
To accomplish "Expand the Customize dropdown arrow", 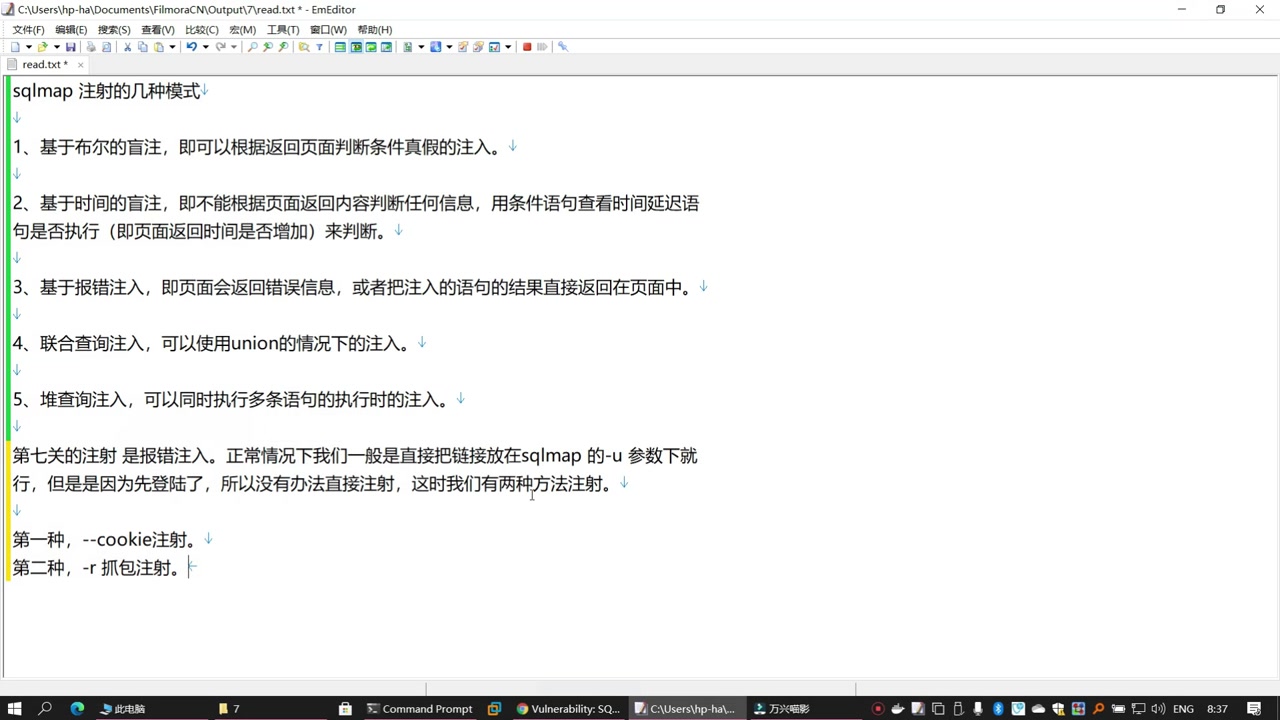I will coord(508,47).
